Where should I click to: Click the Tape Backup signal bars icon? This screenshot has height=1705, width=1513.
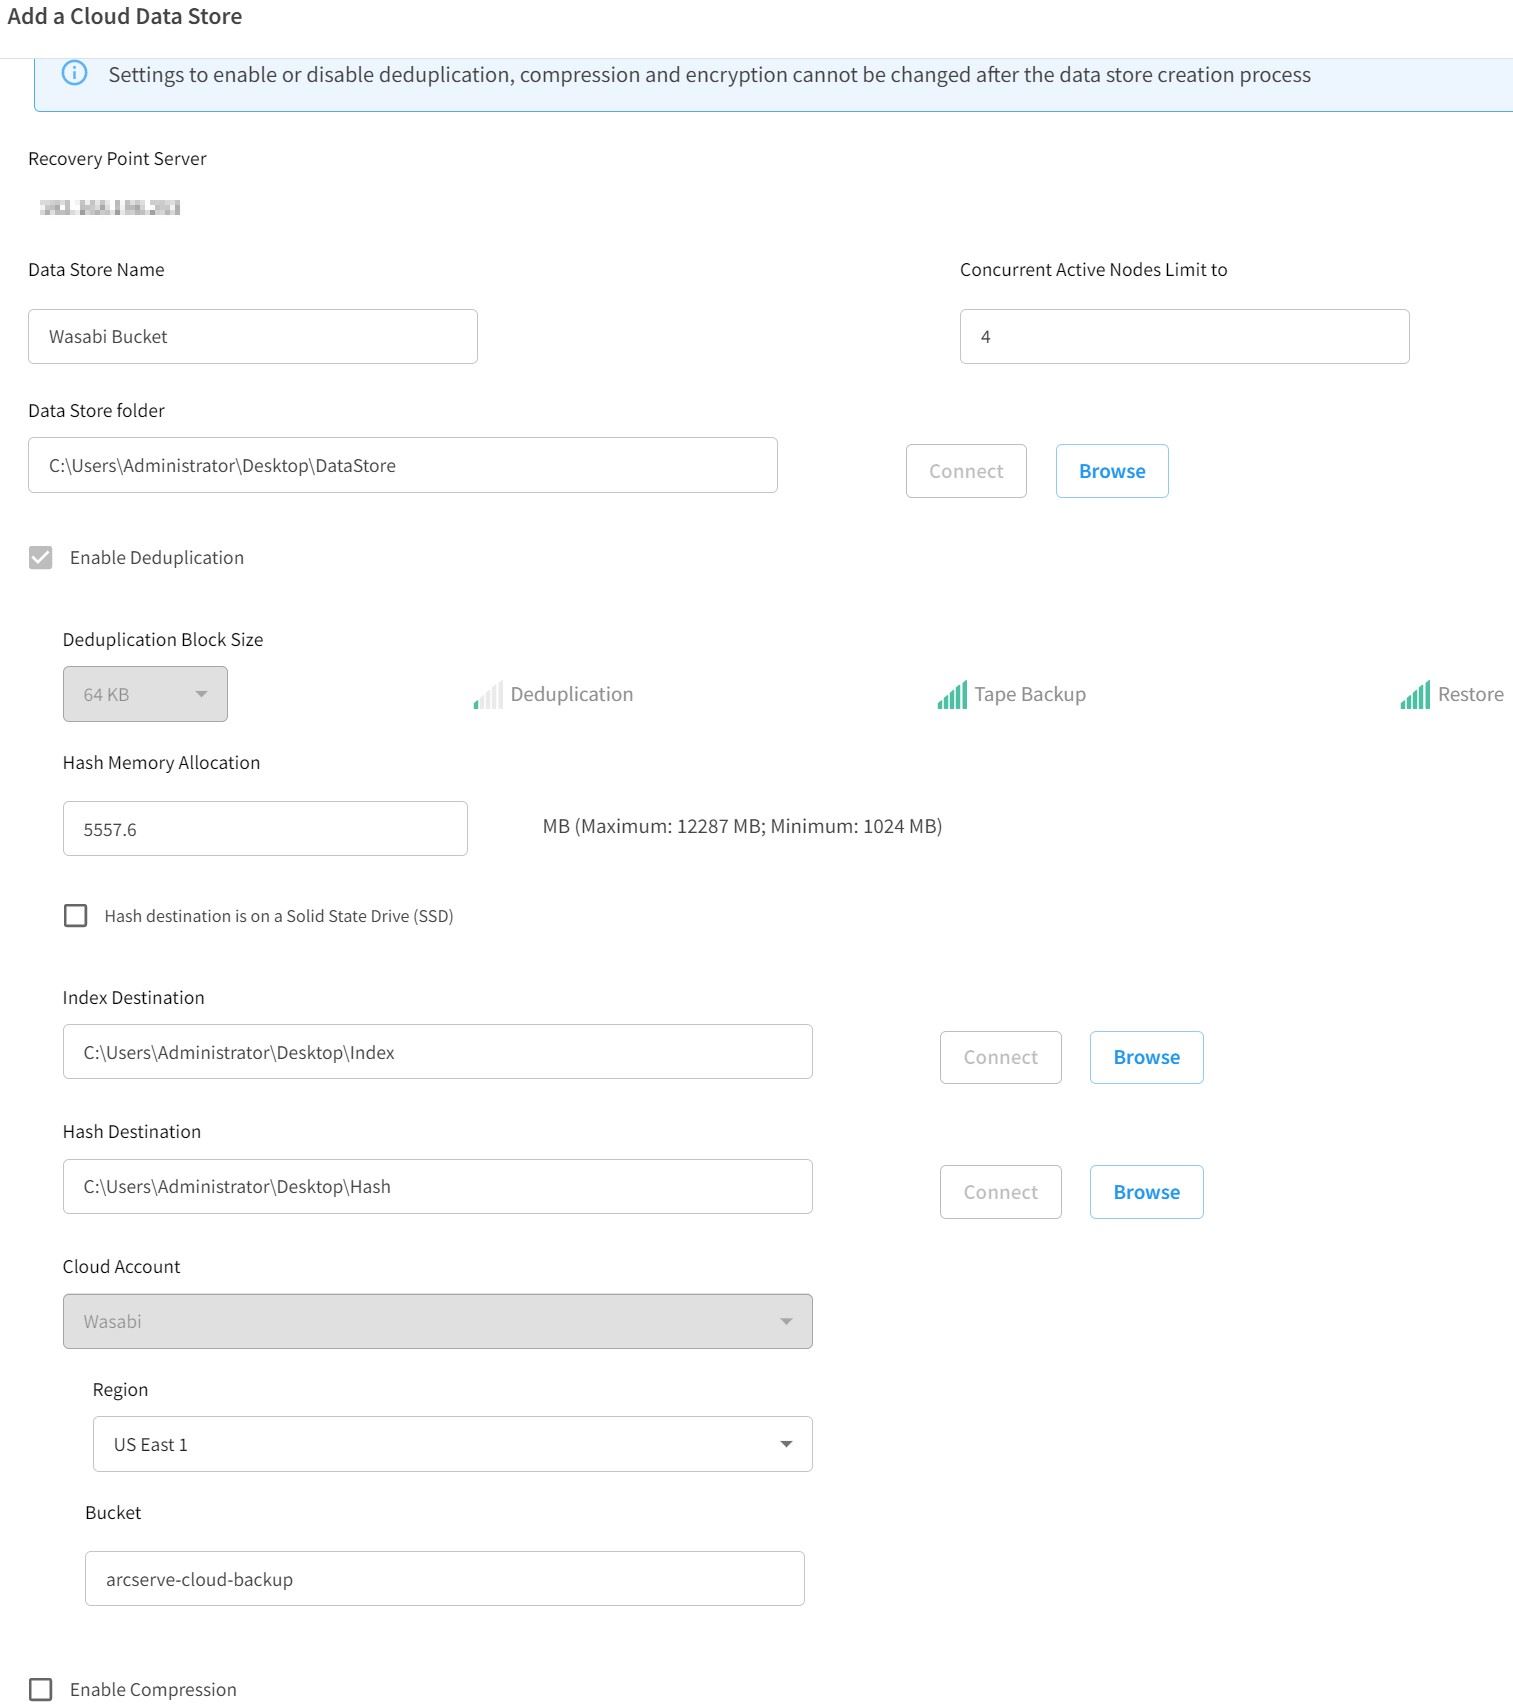(952, 695)
